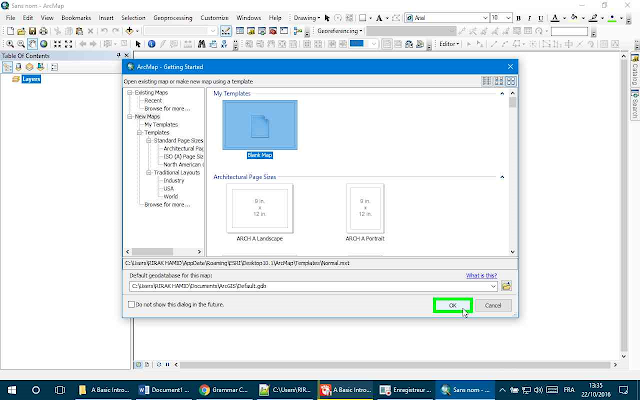The height and width of the screenshot is (400, 640).
Task: Click the Fixed Zoom In arrows icon
Action: [57, 44]
